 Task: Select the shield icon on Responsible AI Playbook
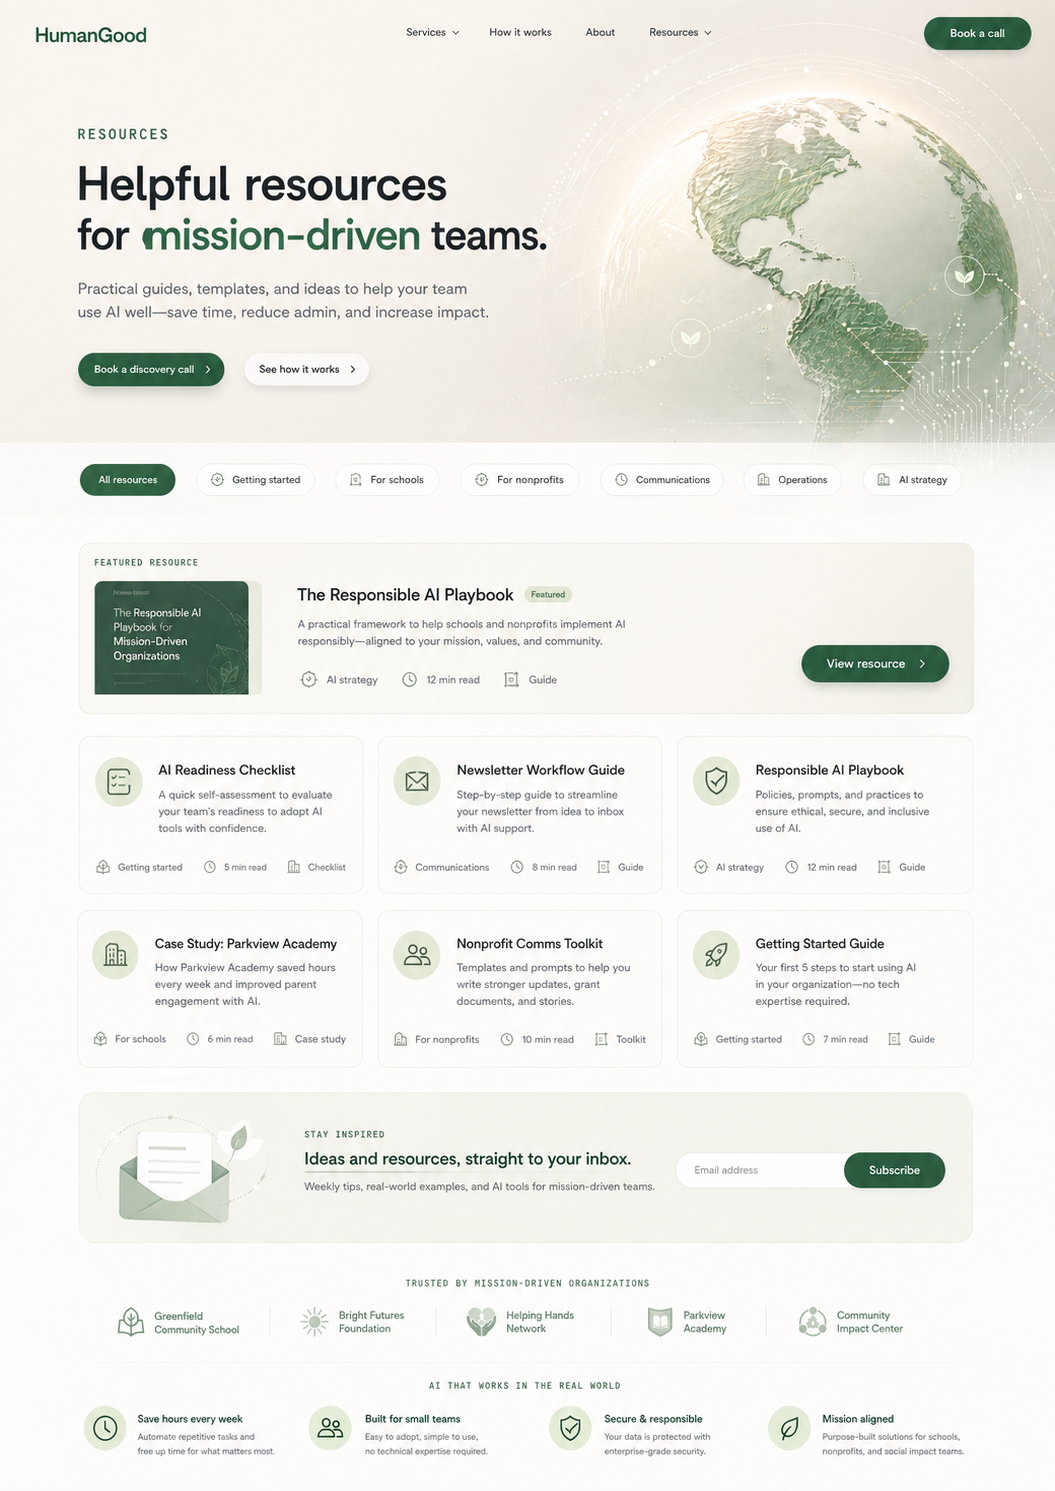(716, 781)
